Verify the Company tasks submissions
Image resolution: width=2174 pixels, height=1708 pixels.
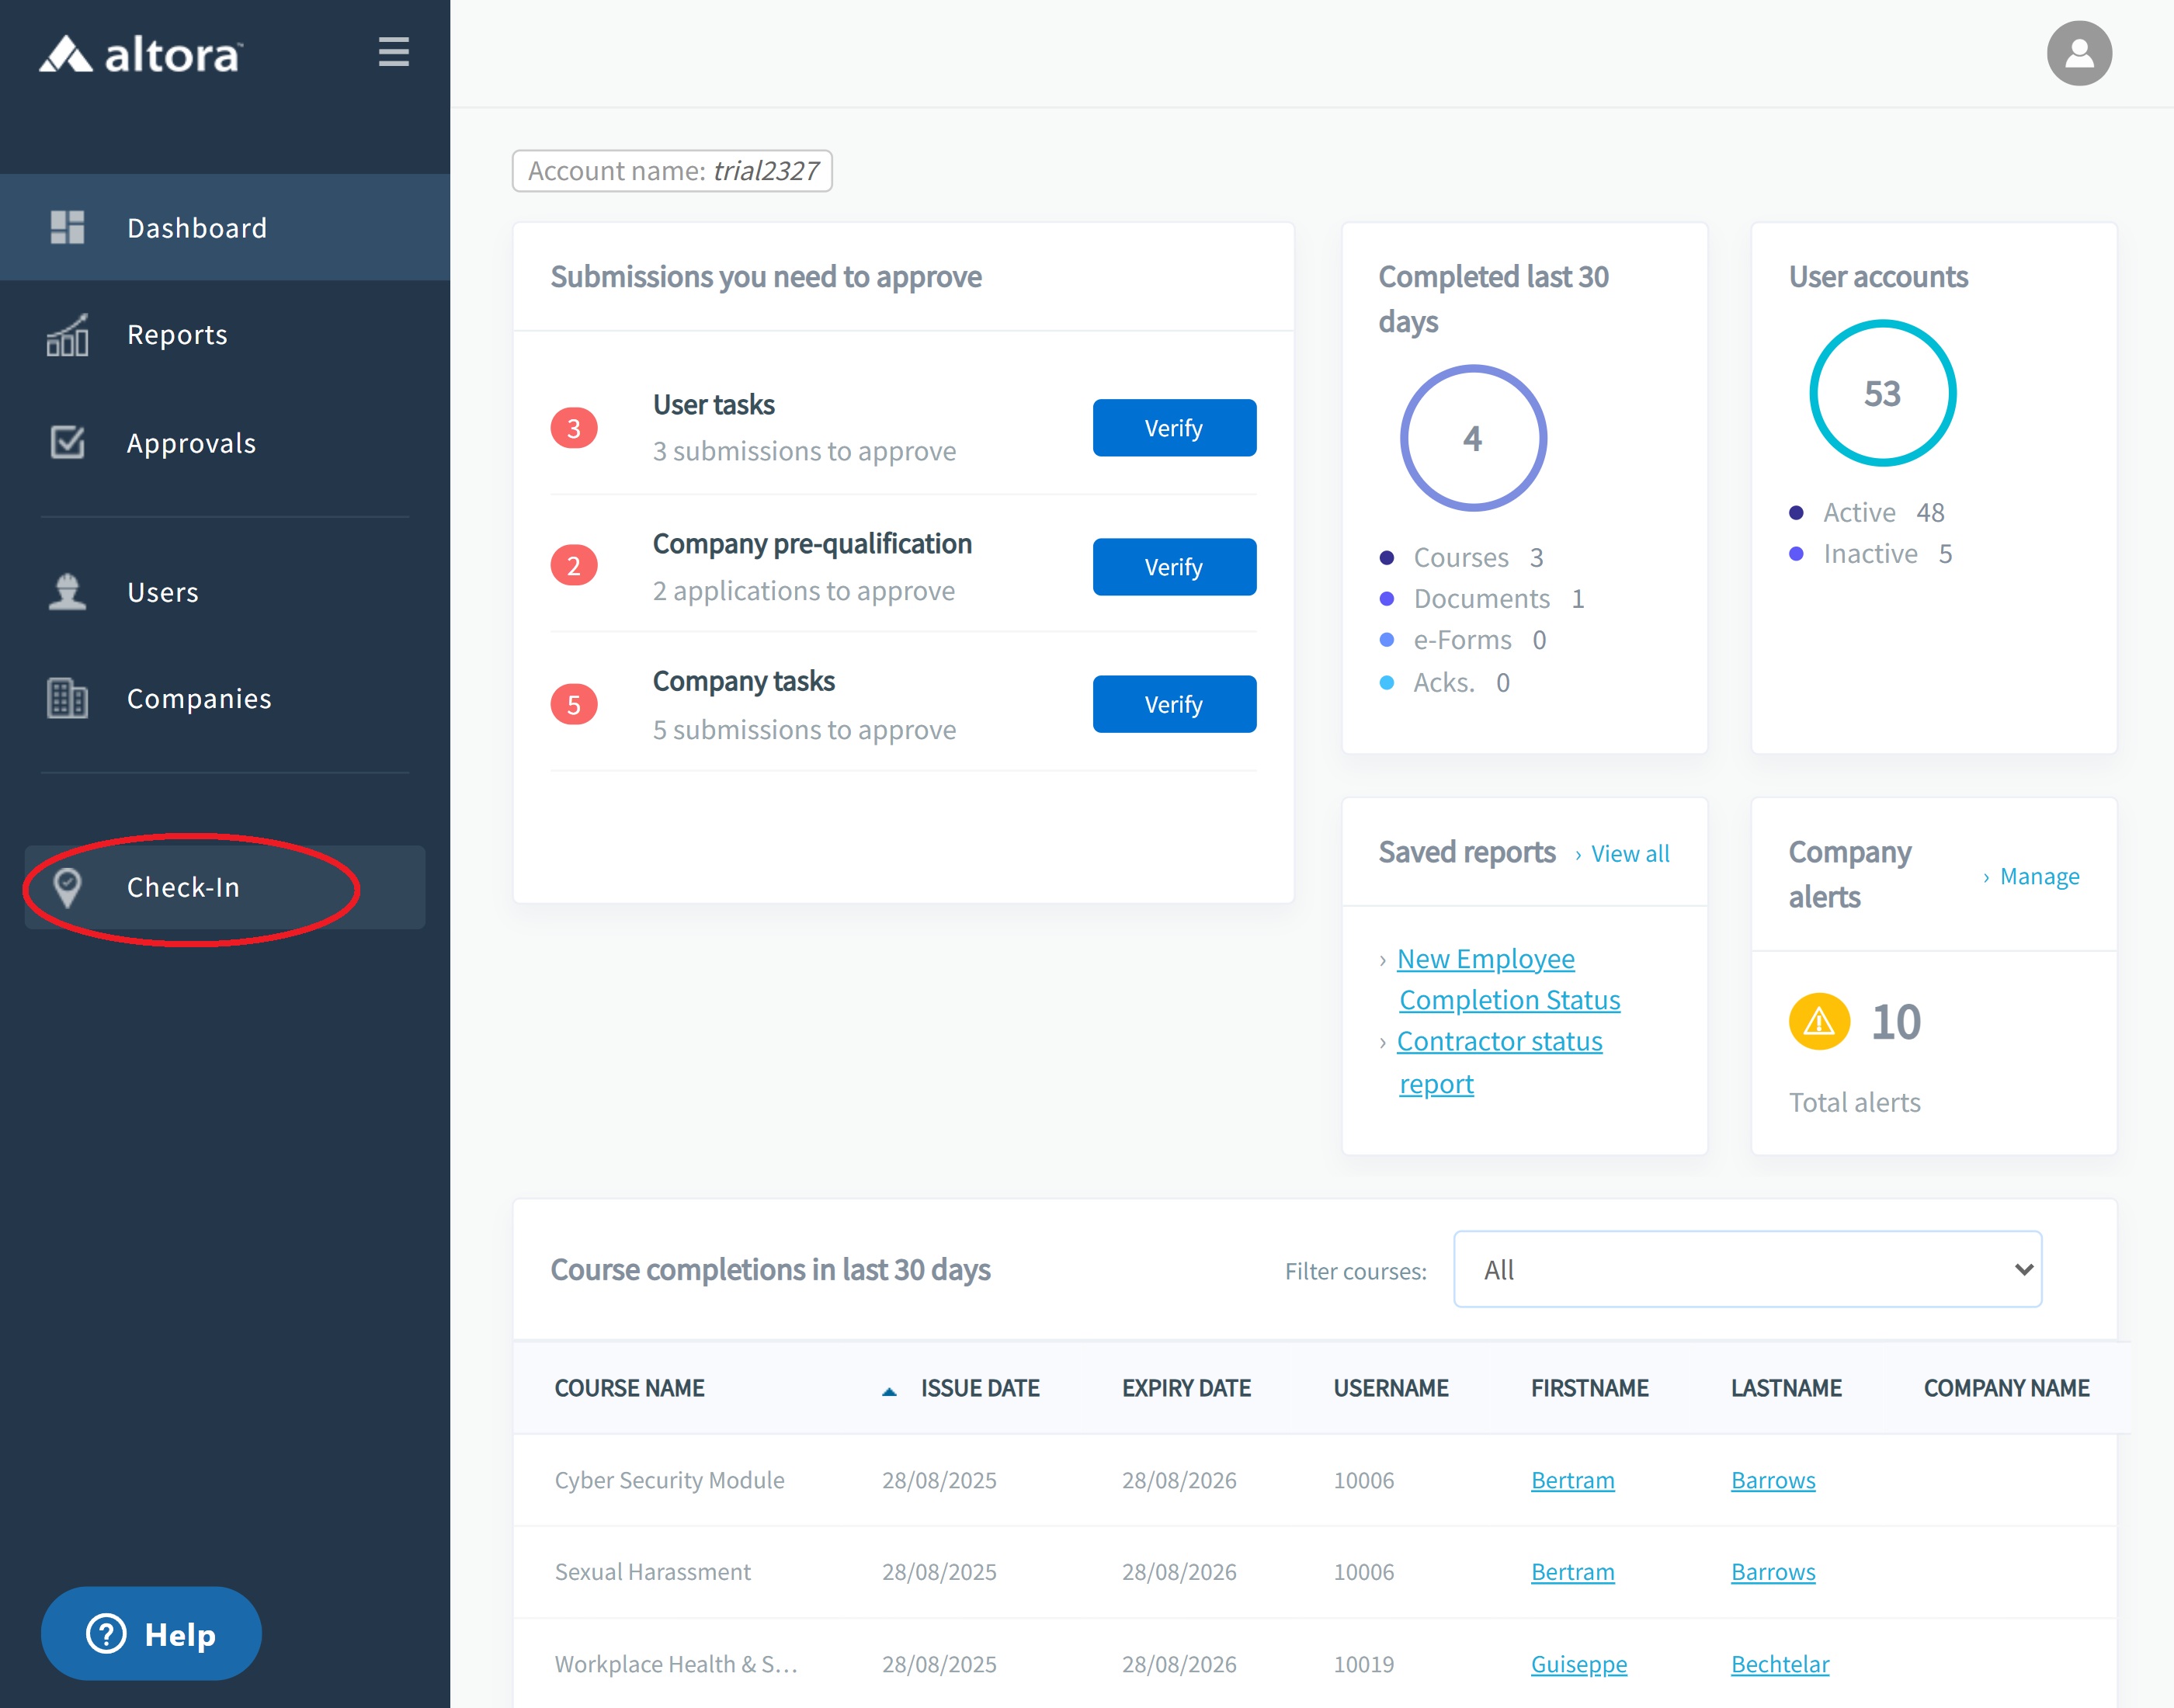(1174, 705)
